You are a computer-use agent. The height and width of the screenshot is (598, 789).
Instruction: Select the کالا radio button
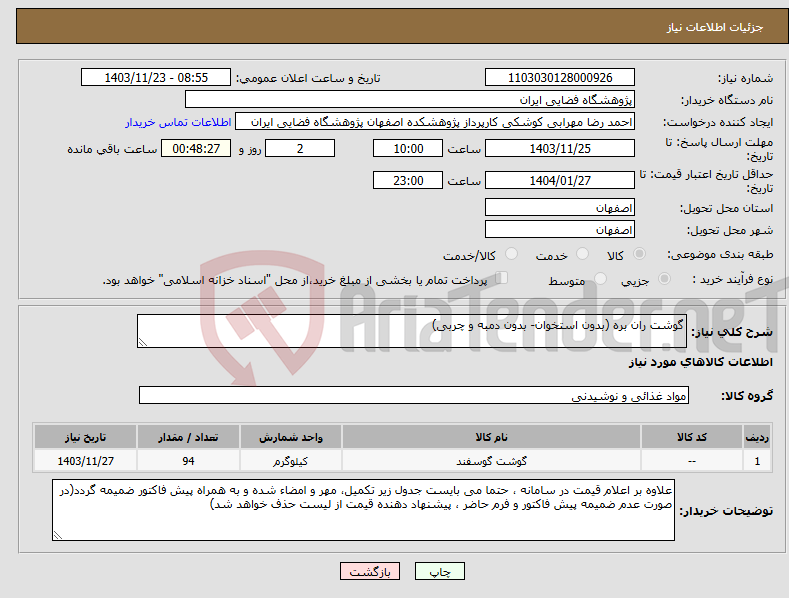tap(640, 254)
